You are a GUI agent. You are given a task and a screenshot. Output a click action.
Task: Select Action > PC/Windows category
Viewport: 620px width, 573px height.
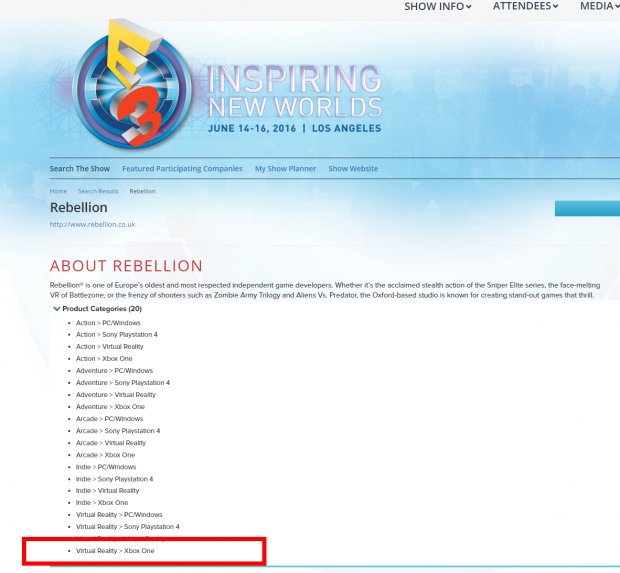(108, 323)
